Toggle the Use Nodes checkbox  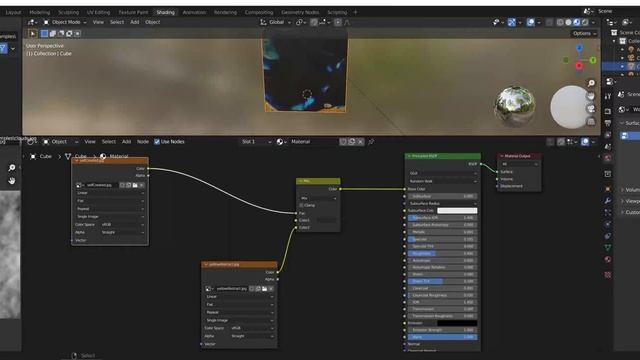(157, 142)
